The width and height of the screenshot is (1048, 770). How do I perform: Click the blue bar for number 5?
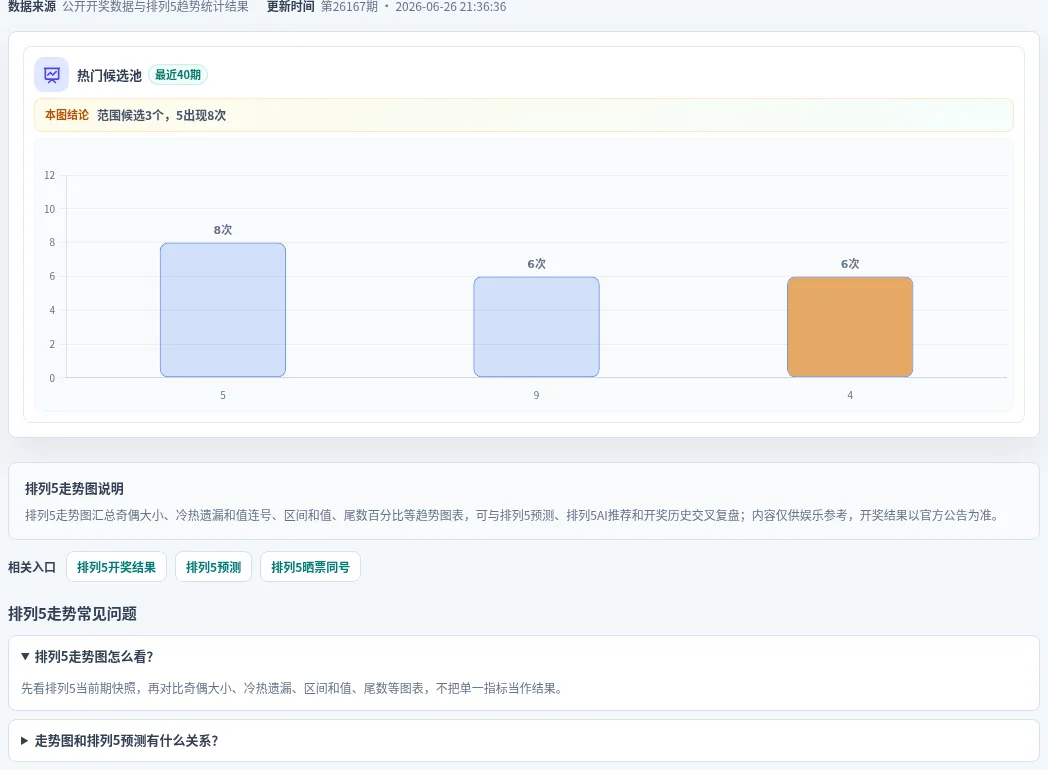[223, 310]
